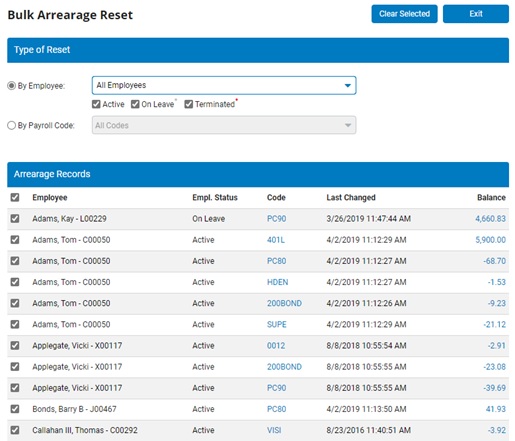515x441 pixels.
Task: Toggle the select-all checkbox in table header
Action: click(x=15, y=197)
